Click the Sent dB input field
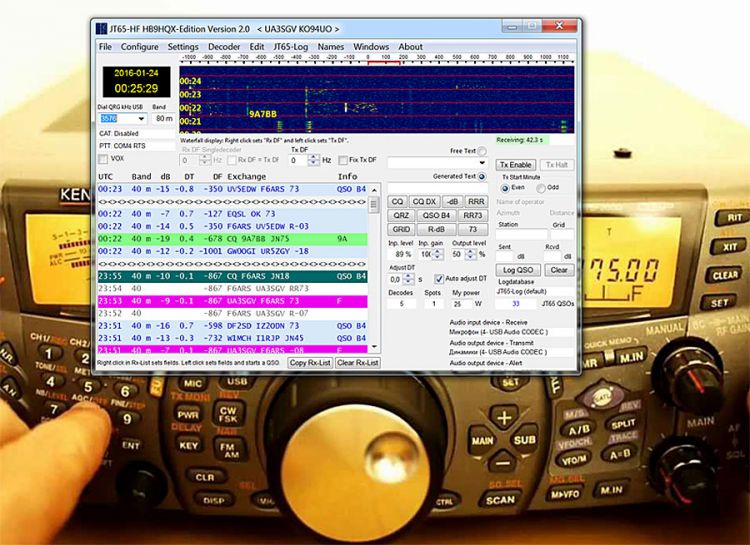Screen dimensions: 750x545 tap(505, 256)
